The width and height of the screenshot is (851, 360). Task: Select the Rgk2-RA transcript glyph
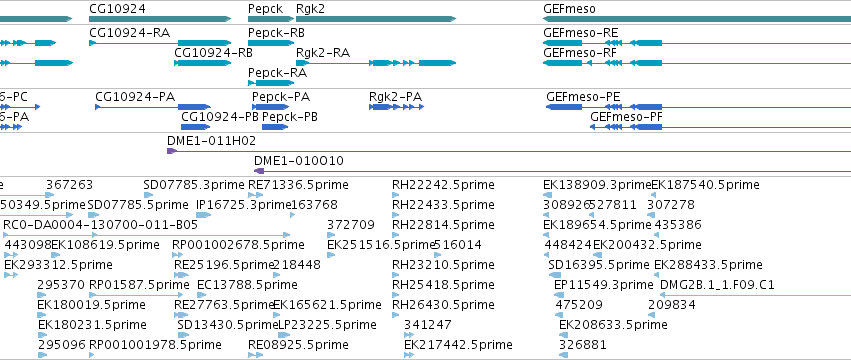(x=376, y=63)
